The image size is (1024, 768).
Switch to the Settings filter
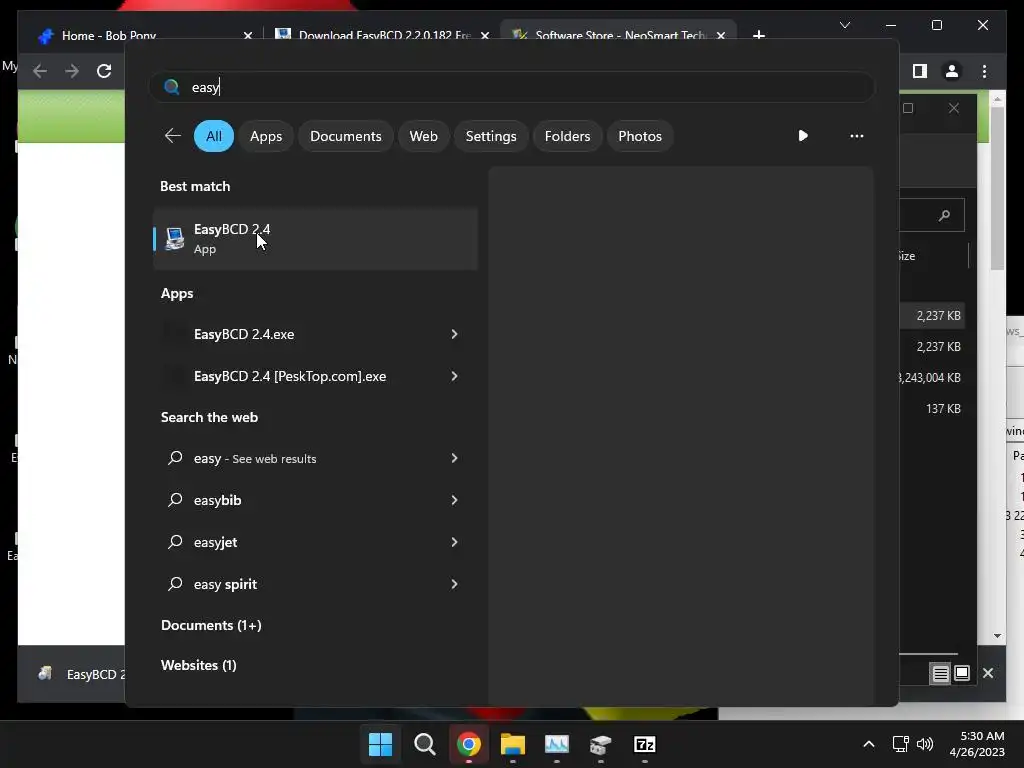pos(490,136)
